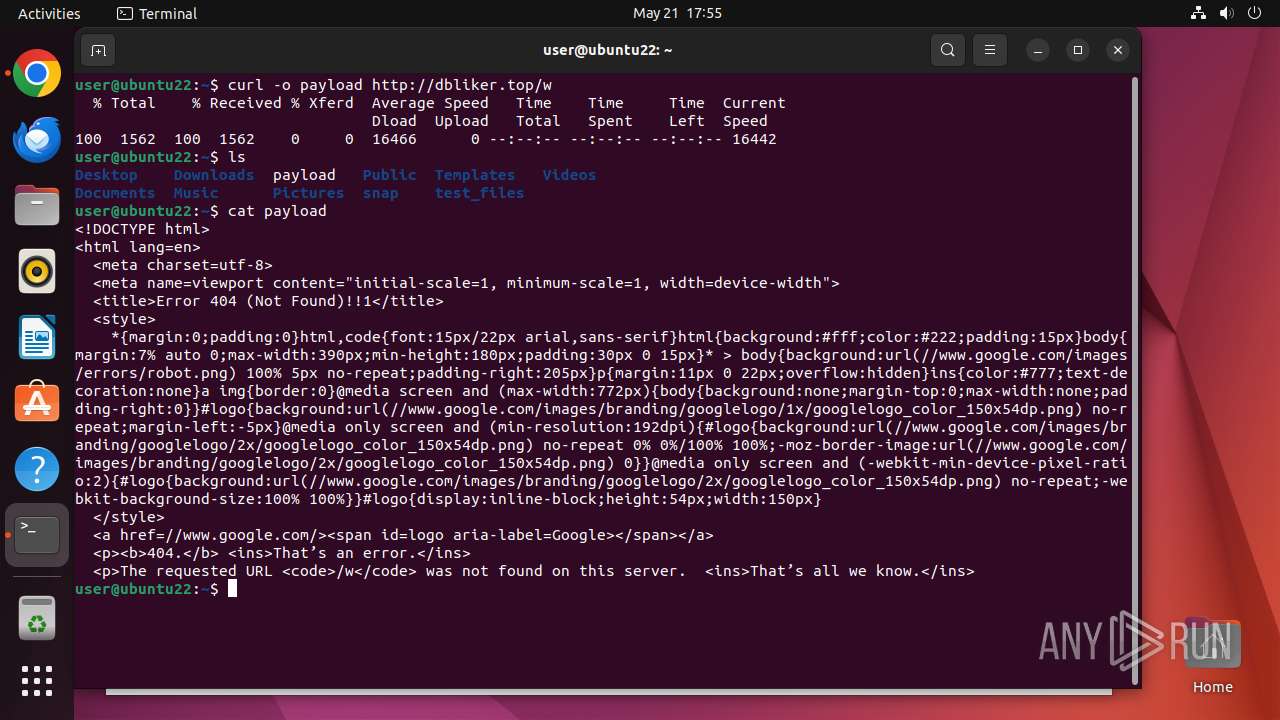
Task: Click the '</style>' closing tag line
Action: click(129, 517)
